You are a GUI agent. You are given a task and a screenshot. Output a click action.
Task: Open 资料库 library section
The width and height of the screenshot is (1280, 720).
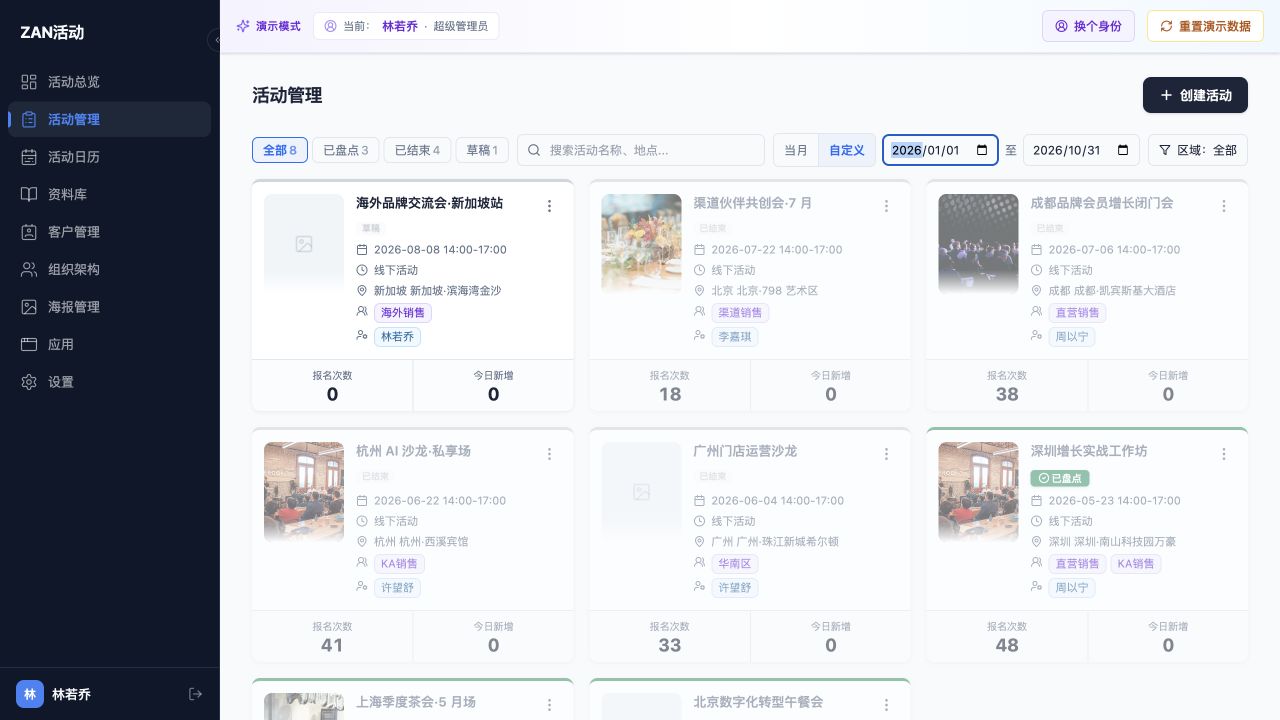click(109, 194)
